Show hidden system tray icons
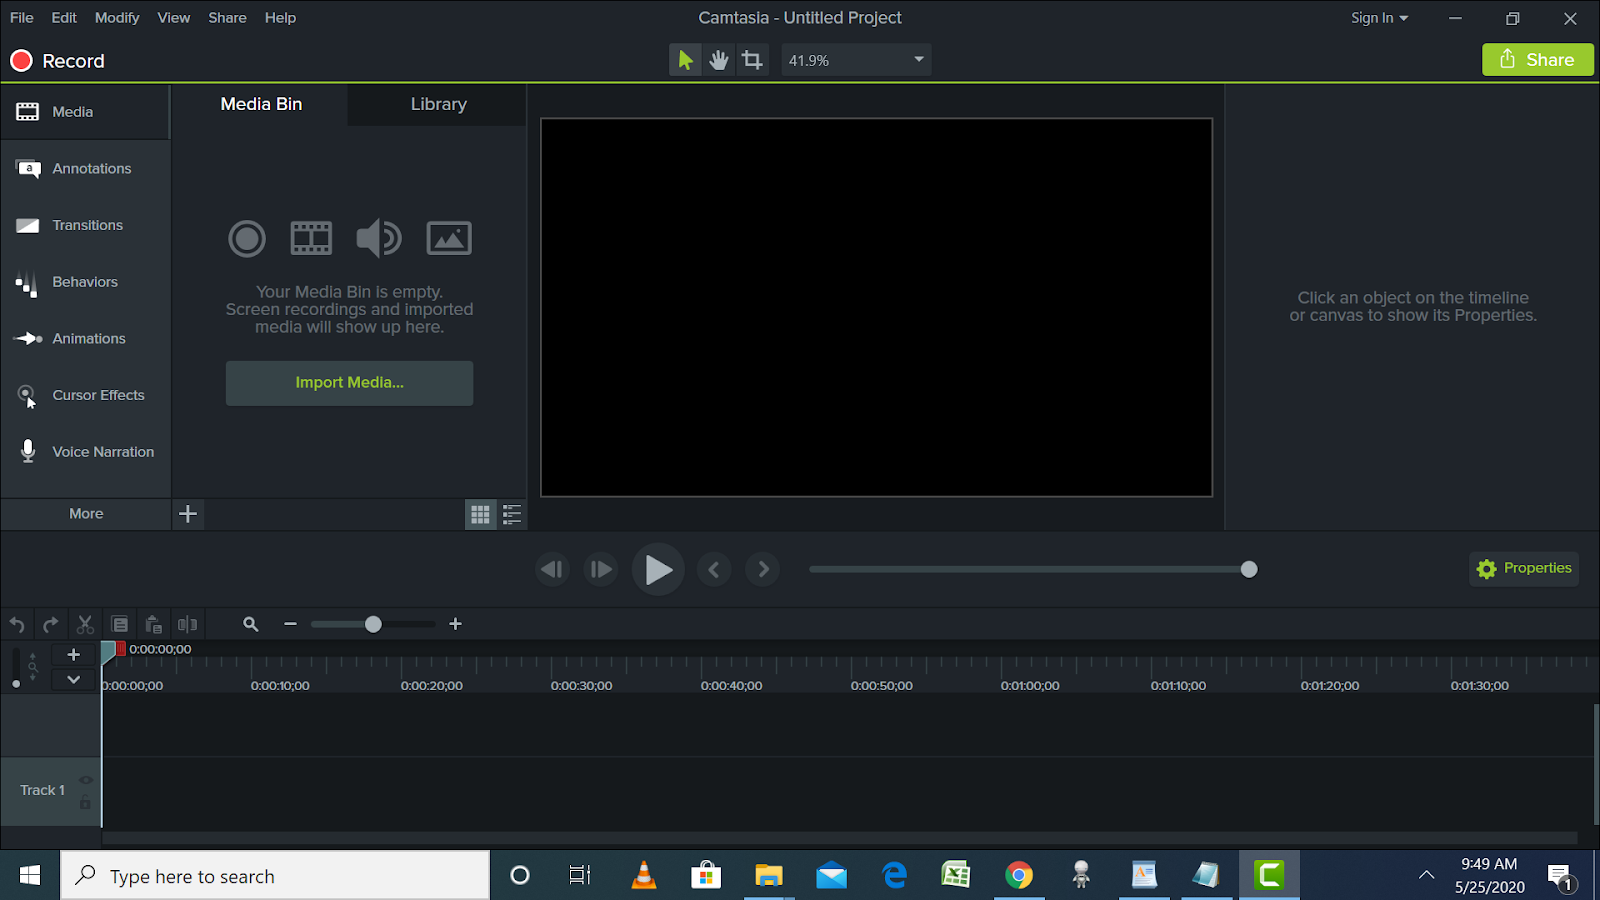Image resolution: width=1600 pixels, height=900 pixels. click(1427, 875)
